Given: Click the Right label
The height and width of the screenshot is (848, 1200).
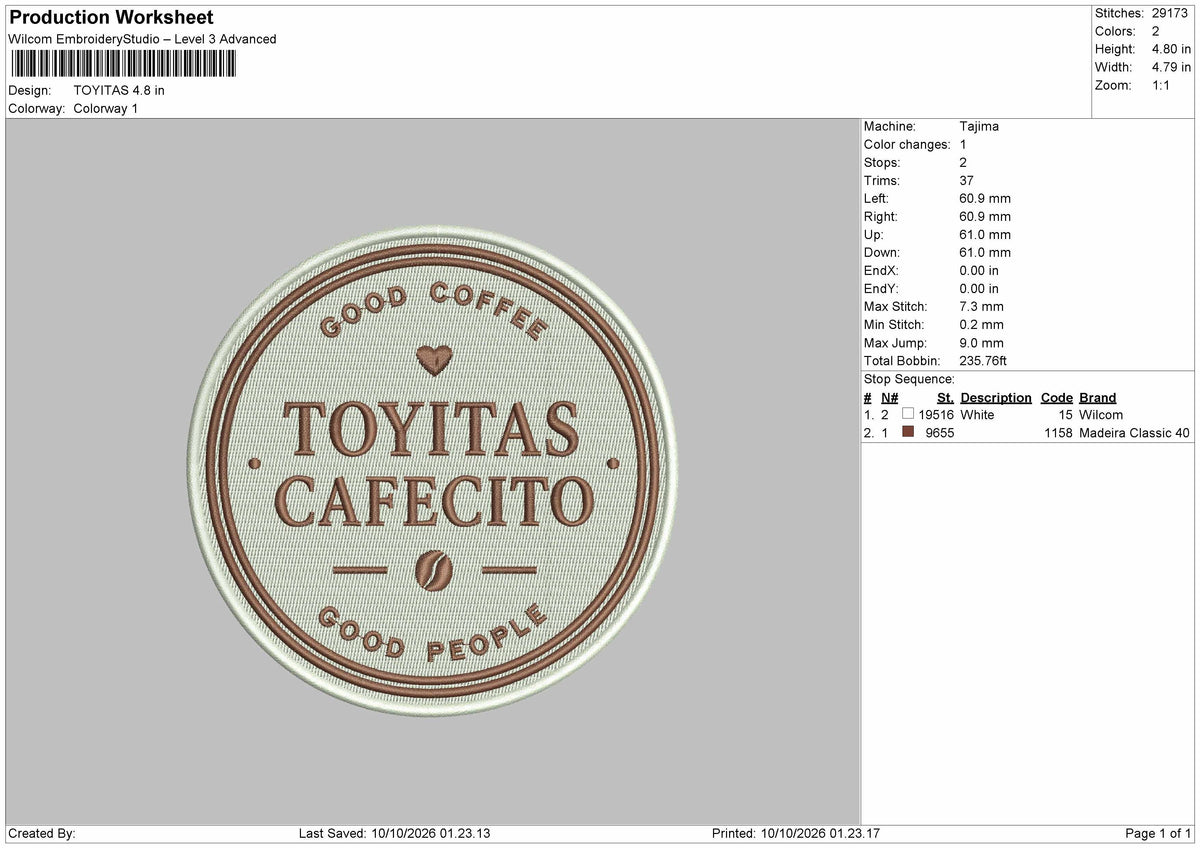Looking at the screenshot, I should point(881,216).
